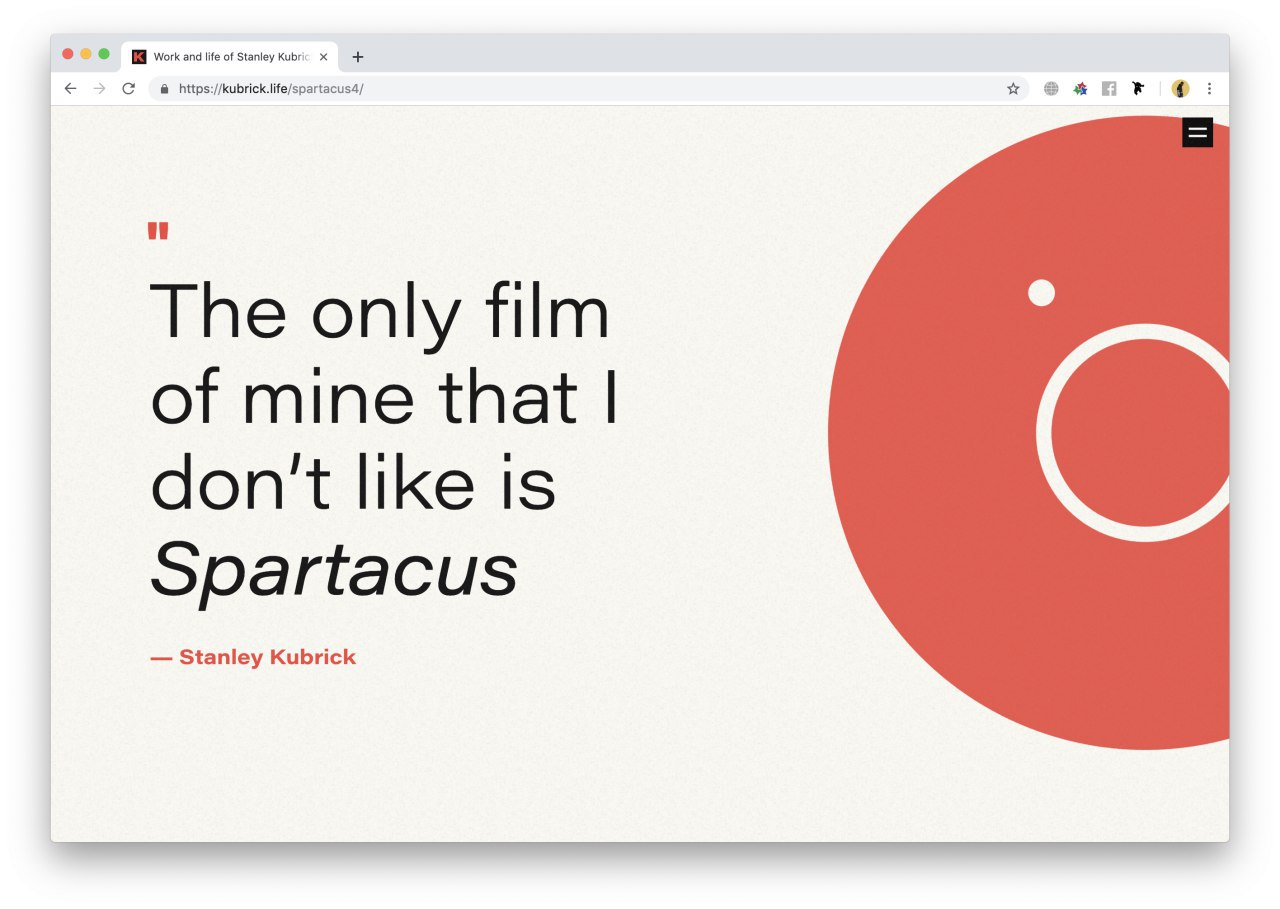This screenshot has height=909, width=1280.
Task: Close the Stanley Kubrick tab
Action: click(323, 57)
